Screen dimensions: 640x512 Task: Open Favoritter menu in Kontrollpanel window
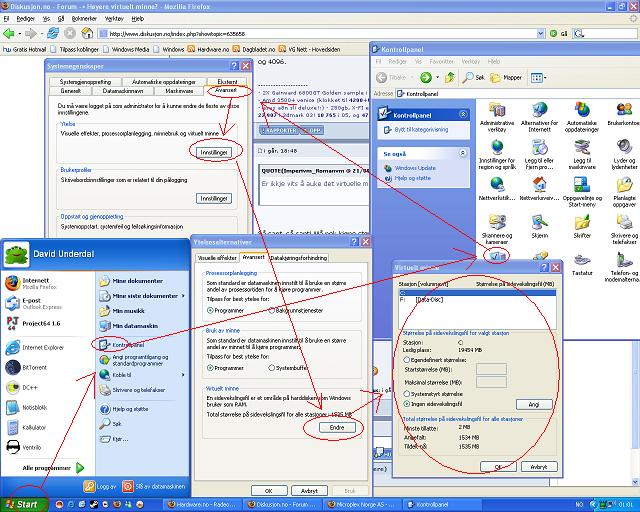click(442, 62)
